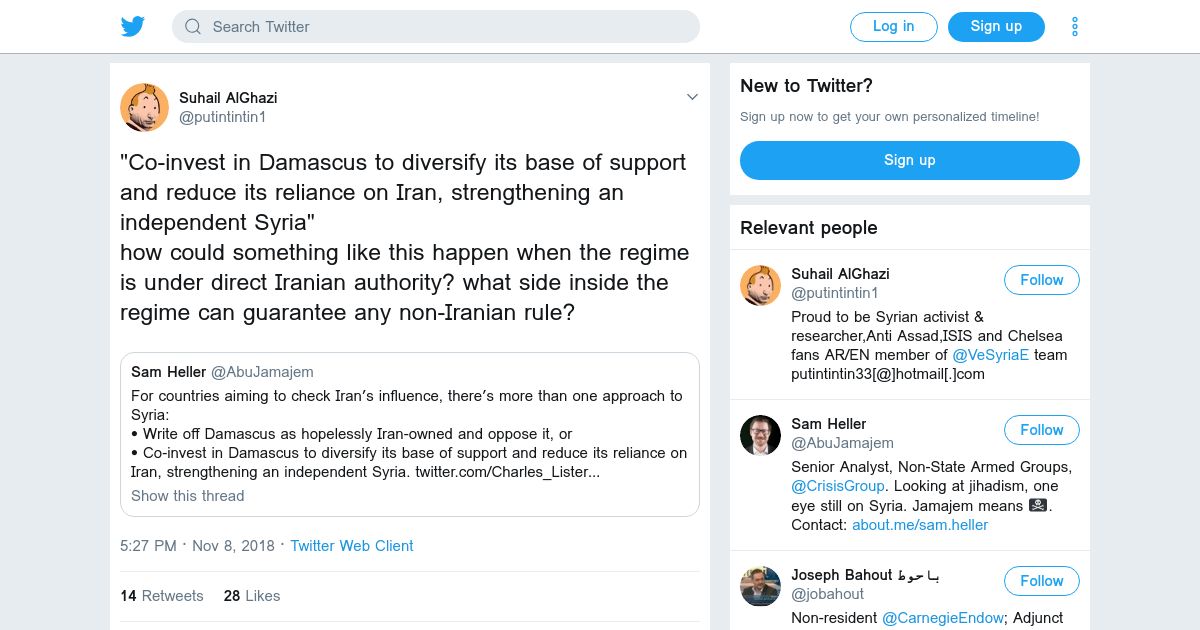This screenshot has height=630, width=1200.
Task: Click the large Sign up button in sidebar
Action: [x=909, y=160]
